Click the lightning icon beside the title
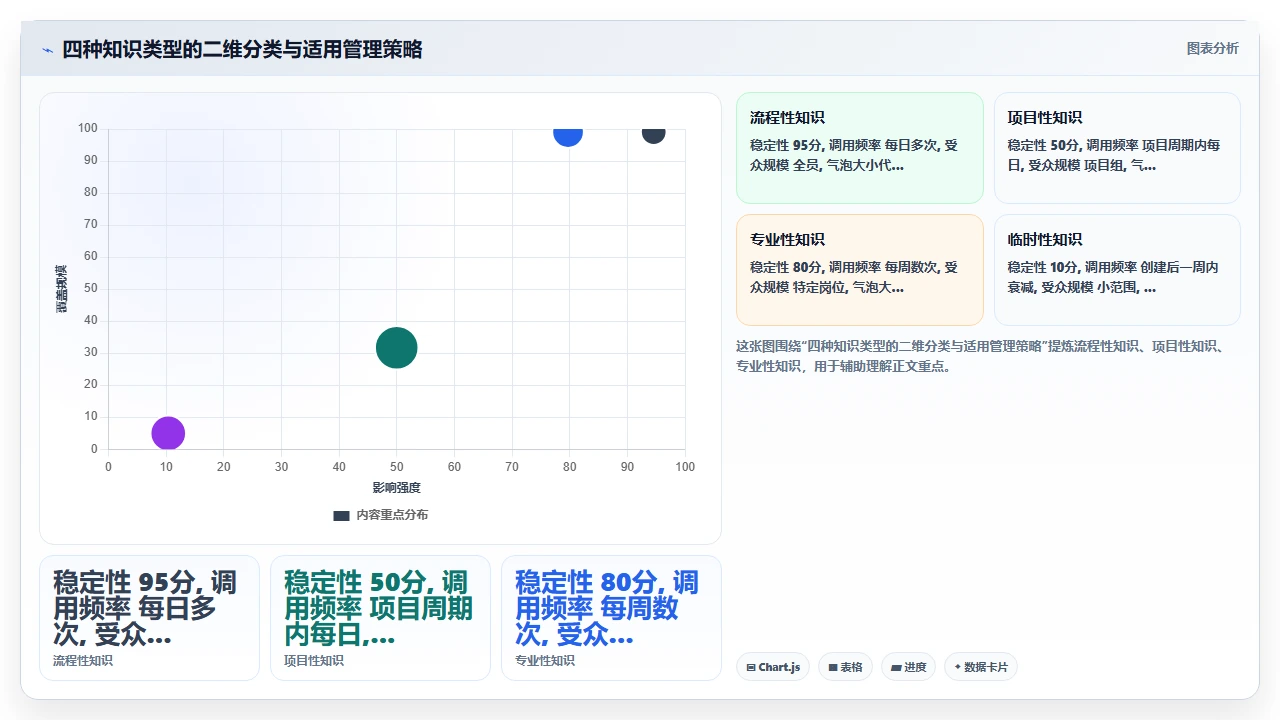1280x720 pixels. pyautogui.click(x=47, y=50)
